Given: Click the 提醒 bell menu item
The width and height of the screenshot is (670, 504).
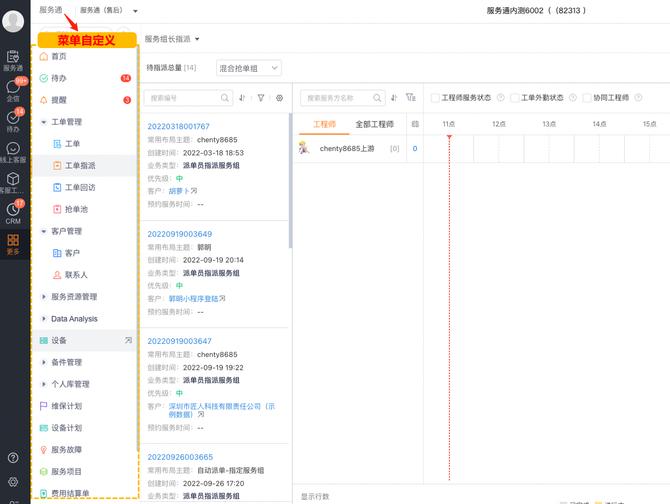Looking at the screenshot, I should (x=59, y=100).
